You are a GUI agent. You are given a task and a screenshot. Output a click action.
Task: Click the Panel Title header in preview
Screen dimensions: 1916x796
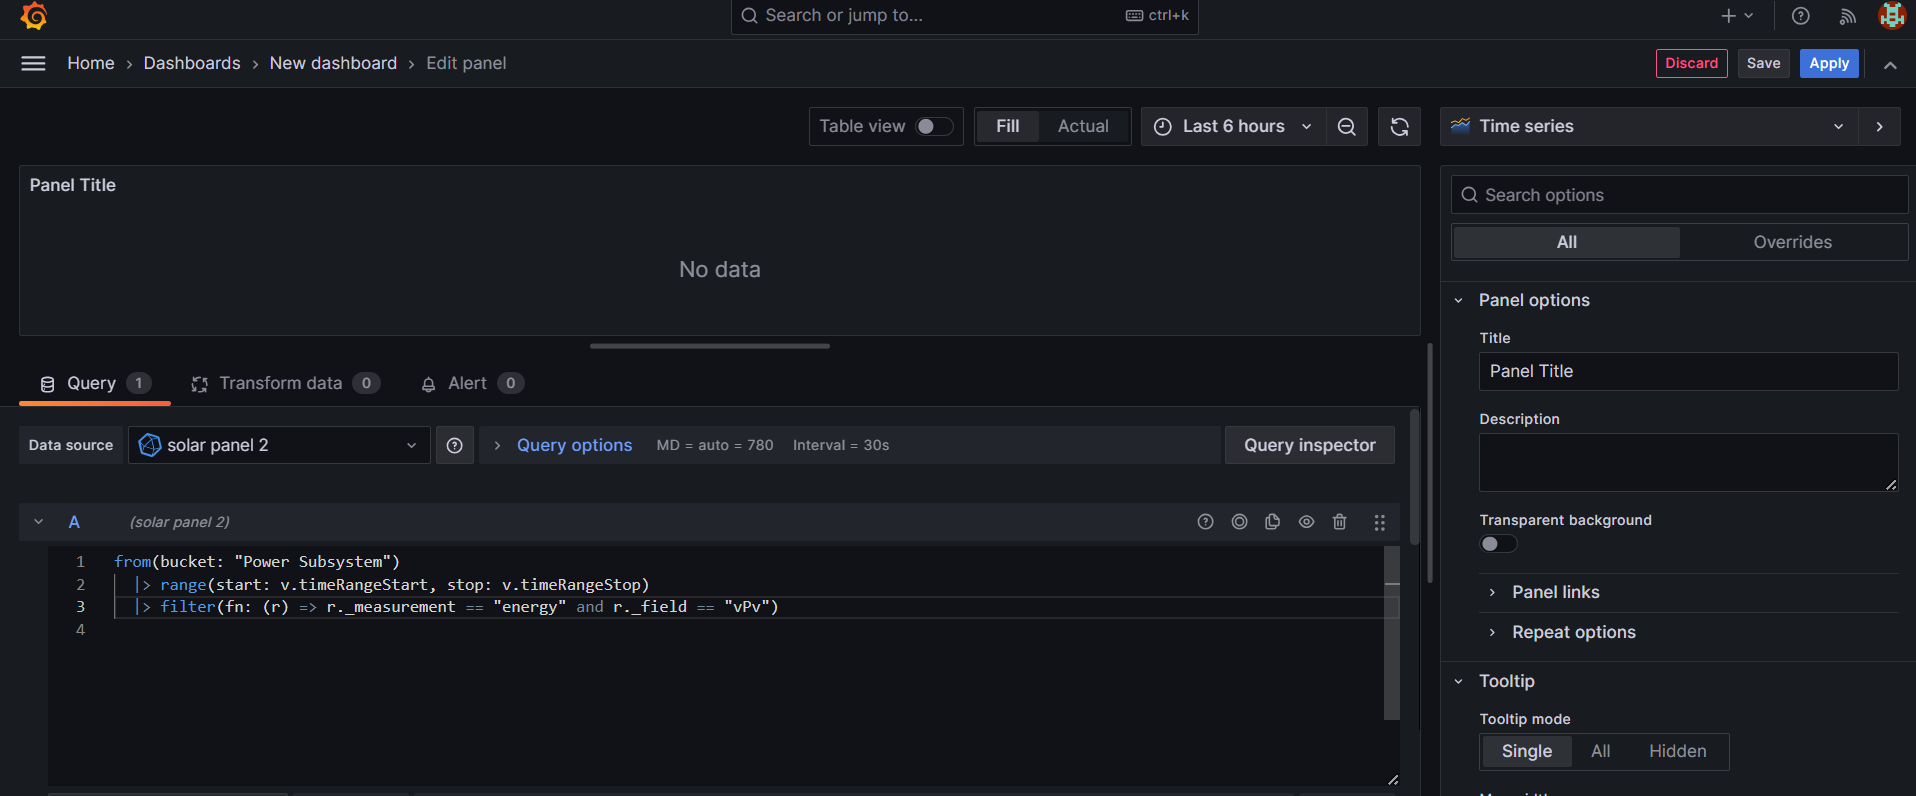click(73, 185)
